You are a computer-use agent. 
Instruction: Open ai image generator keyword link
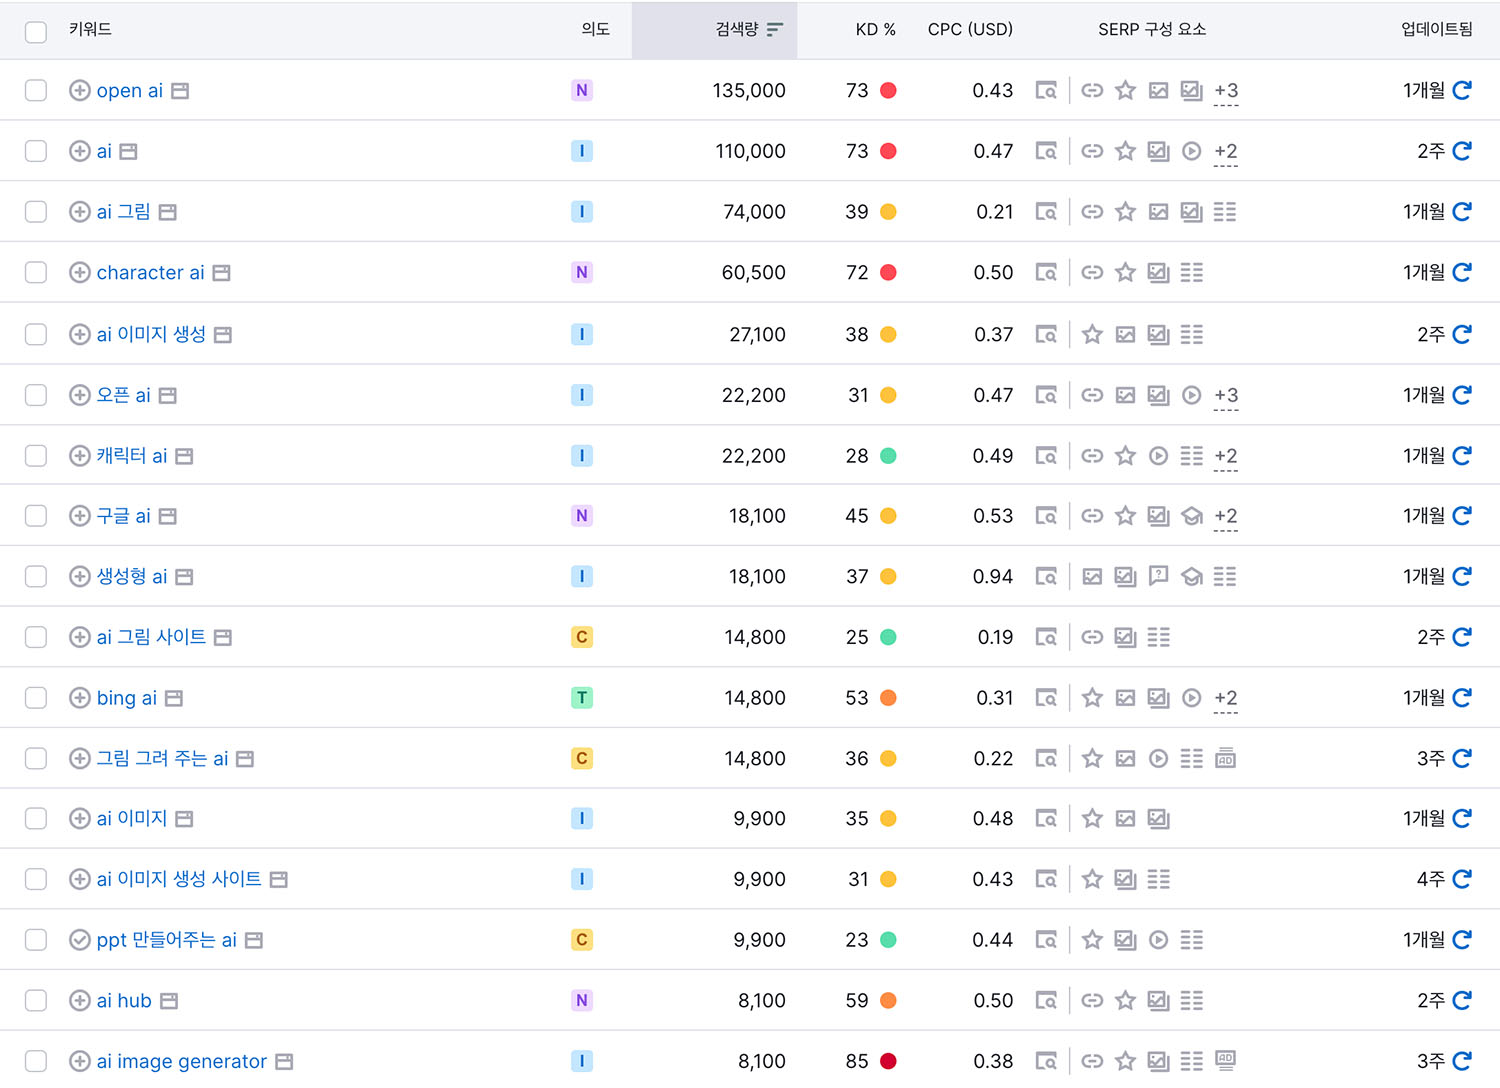(182, 1061)
